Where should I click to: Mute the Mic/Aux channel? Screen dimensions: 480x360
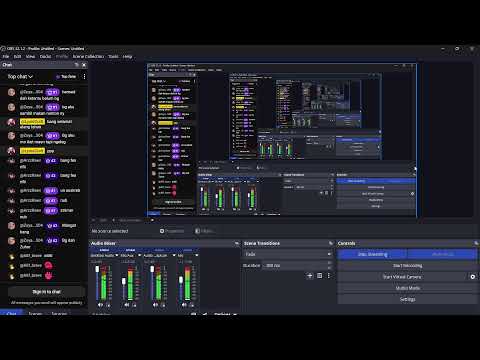127,305
